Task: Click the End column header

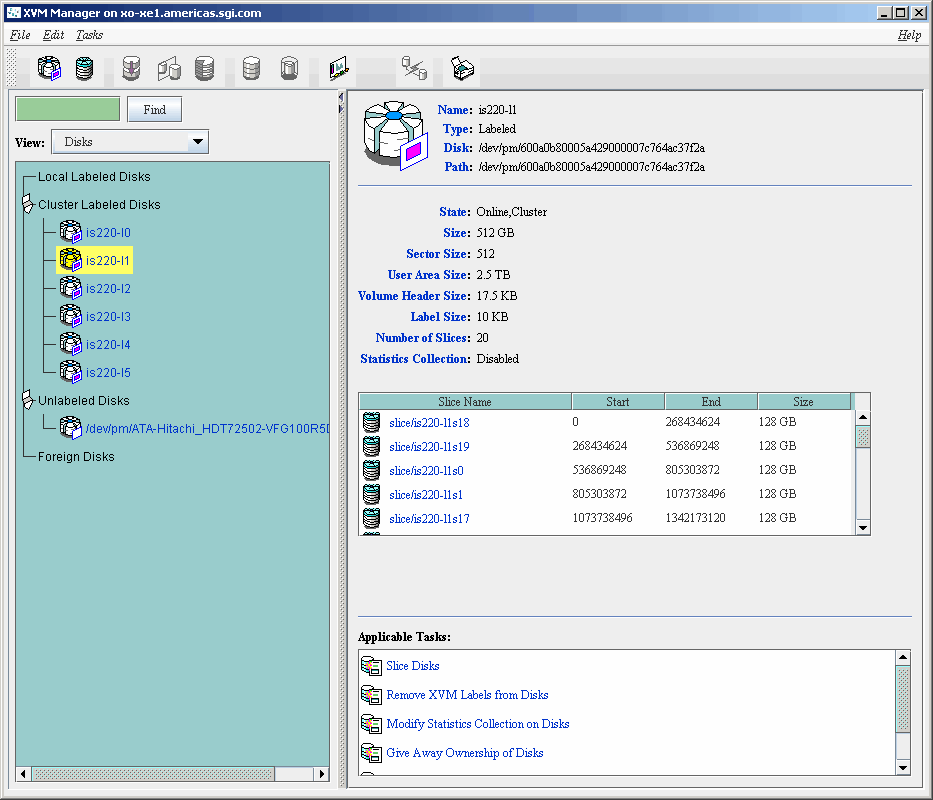Action: (711, 402)
